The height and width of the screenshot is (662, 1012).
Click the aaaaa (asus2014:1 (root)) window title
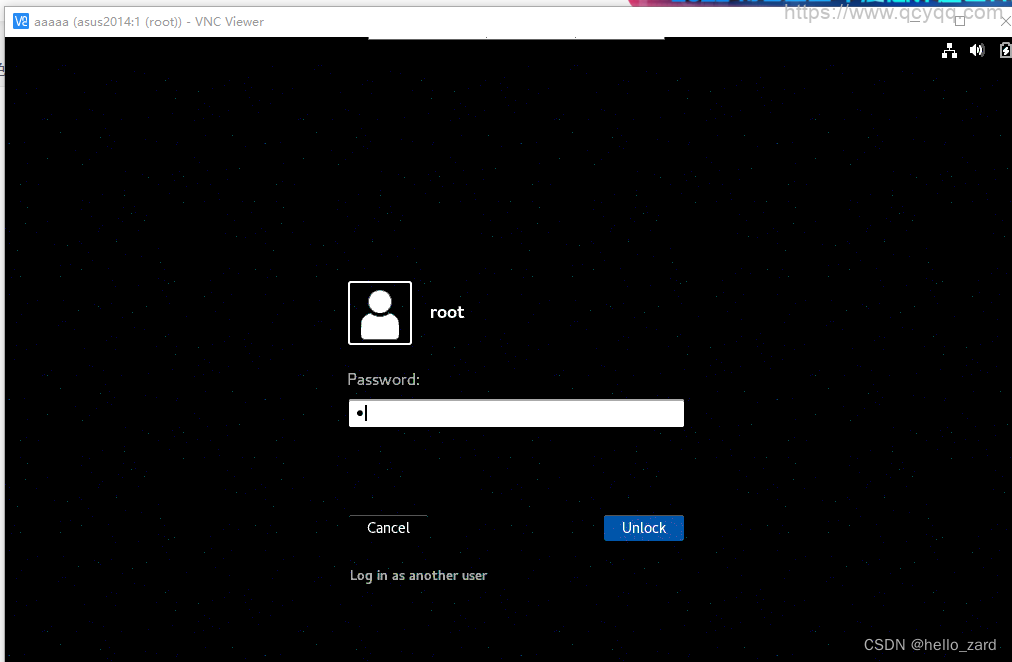108,22
